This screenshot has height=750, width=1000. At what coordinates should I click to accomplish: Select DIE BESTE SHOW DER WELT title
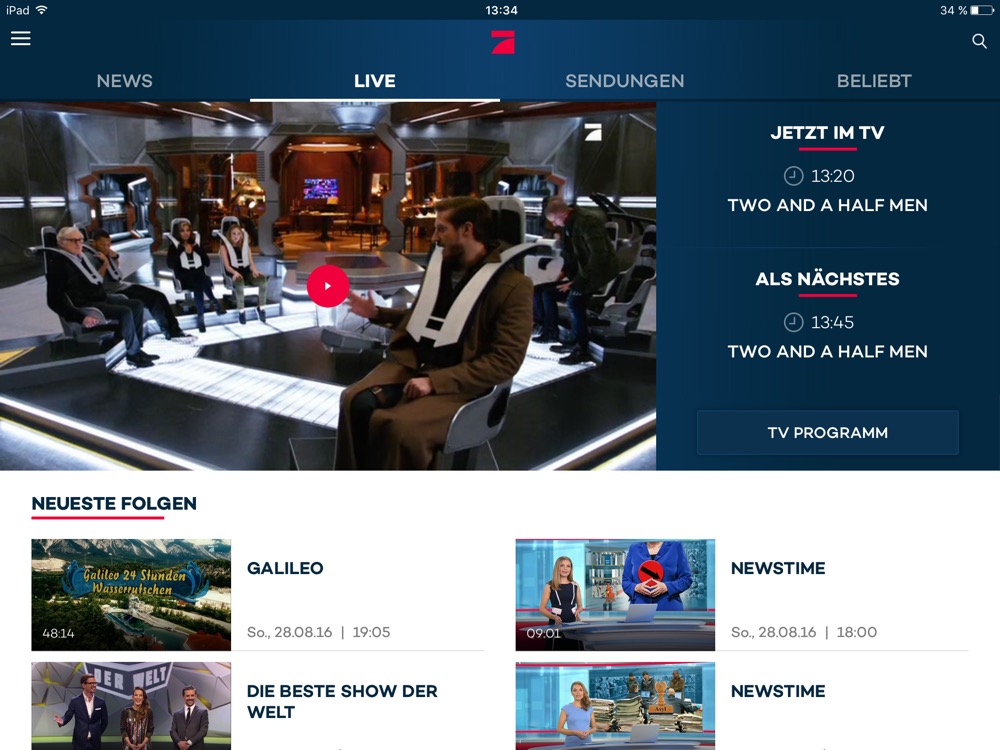pyautogui.click(x=342, y=702)
